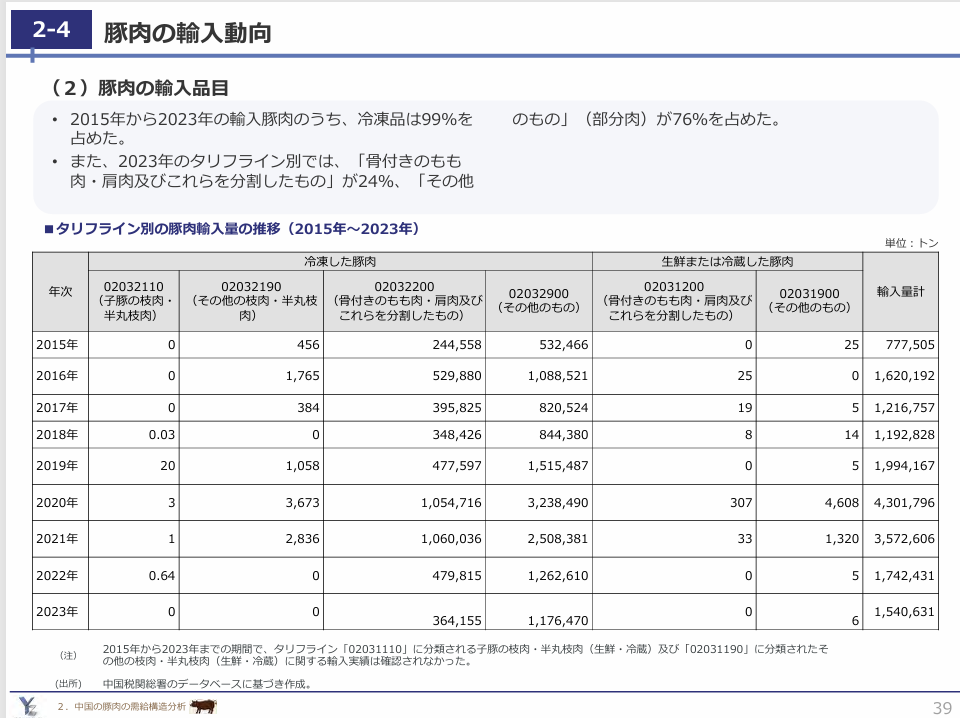
Task: Click the cell value 456
Action: [x=309, y=345]
